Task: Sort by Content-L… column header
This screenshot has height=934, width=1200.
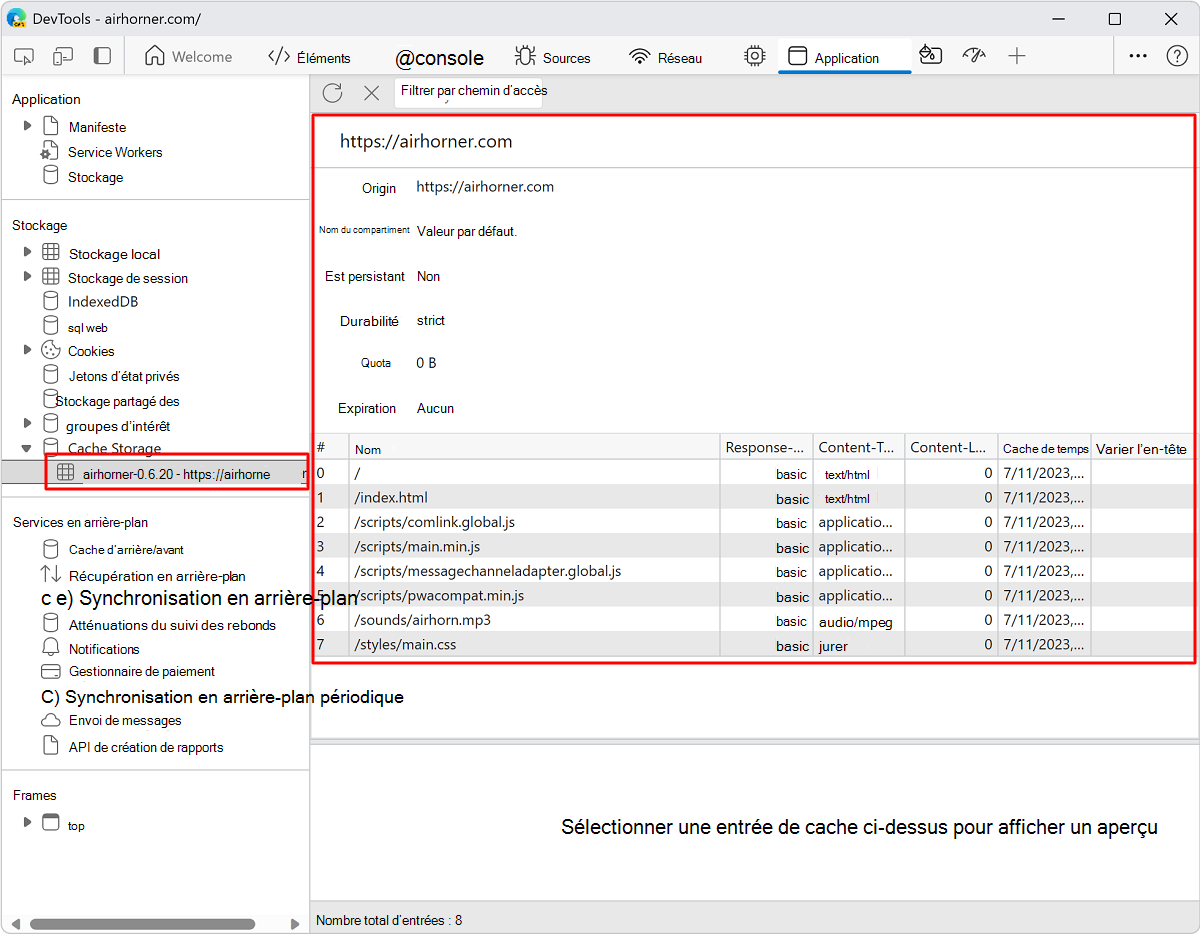Action: click(x=951, y=447)
